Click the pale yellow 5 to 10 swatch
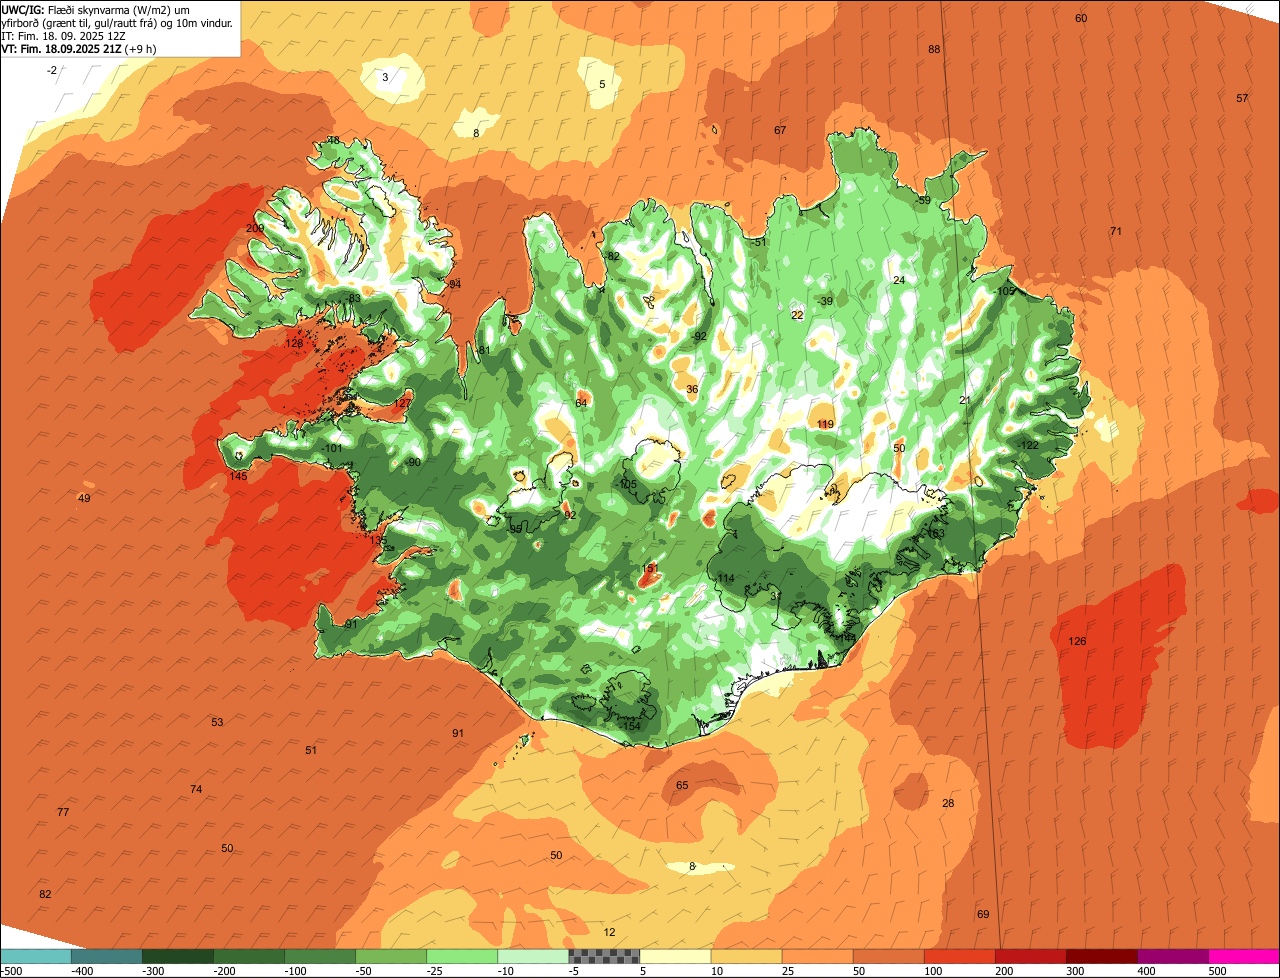 pyautogui.click(x=675, y=956)
